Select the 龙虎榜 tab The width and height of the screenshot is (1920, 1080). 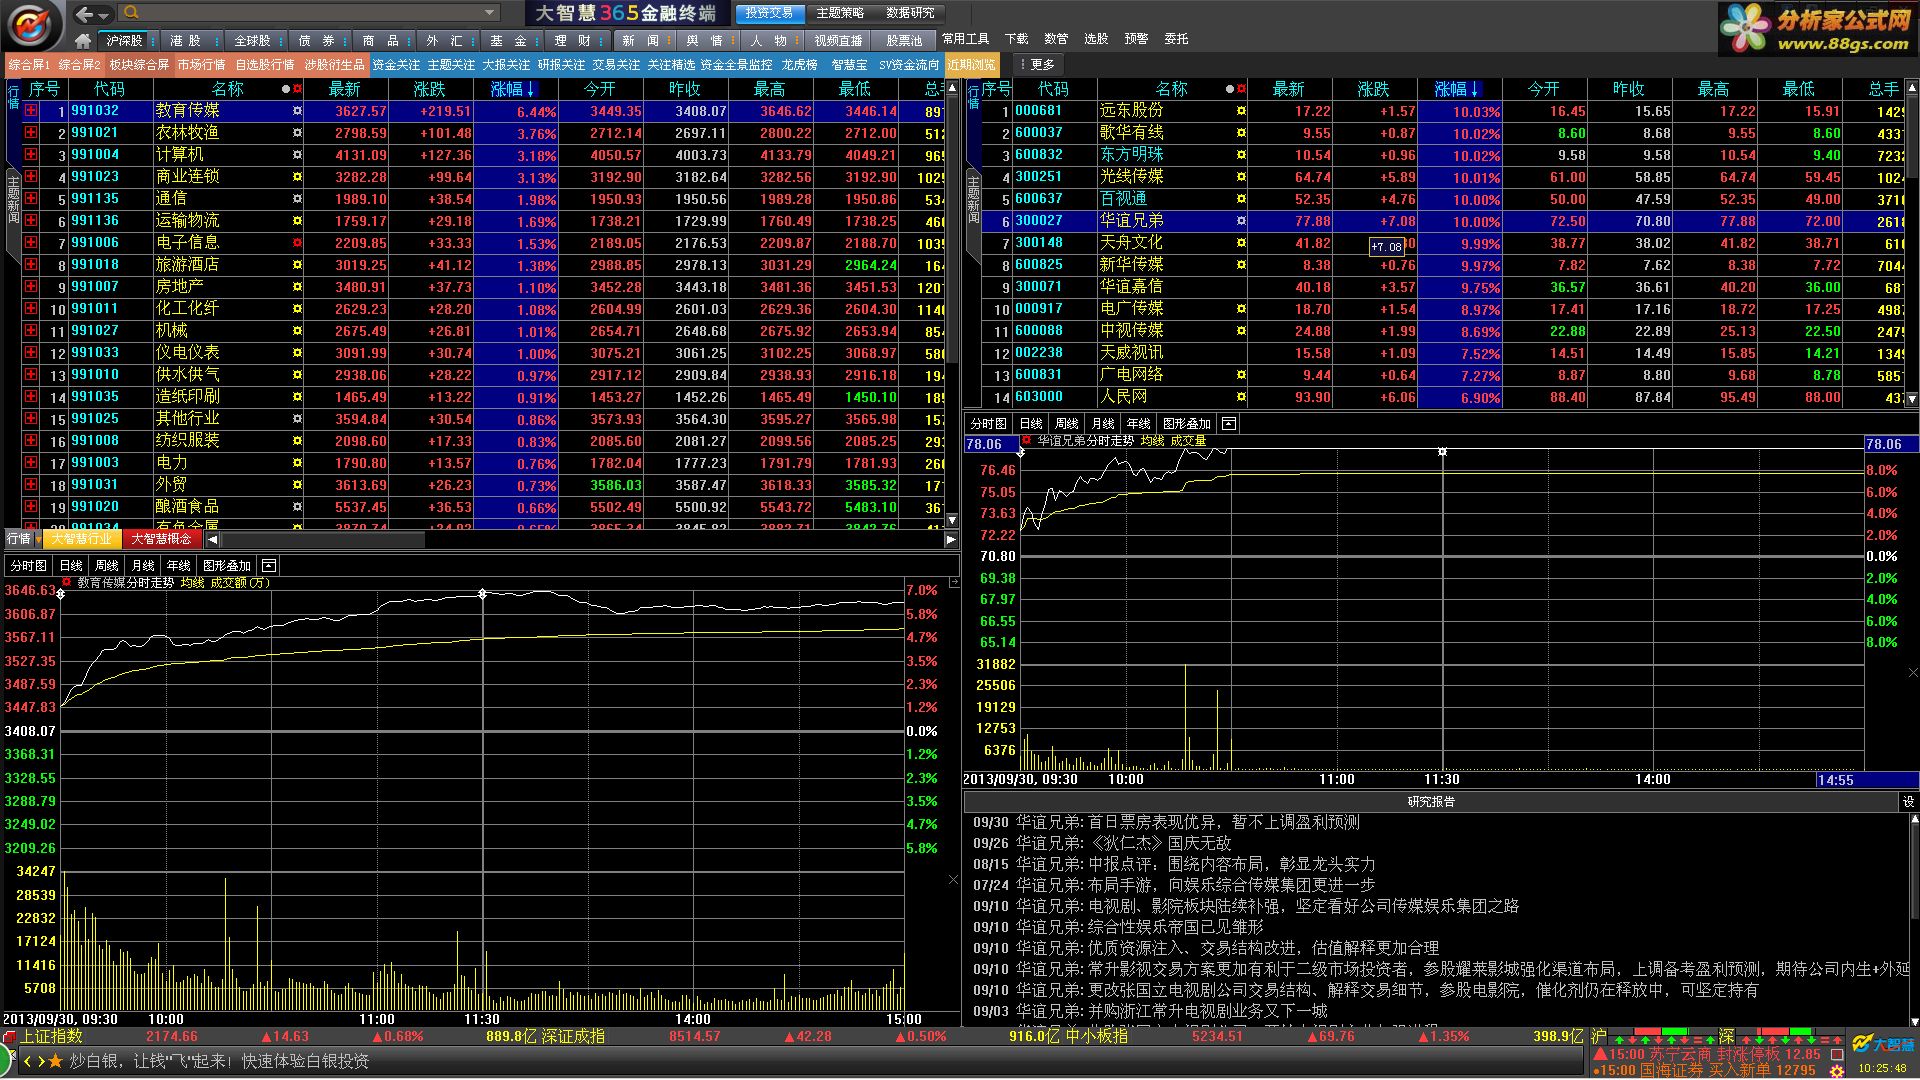(800, 65)
